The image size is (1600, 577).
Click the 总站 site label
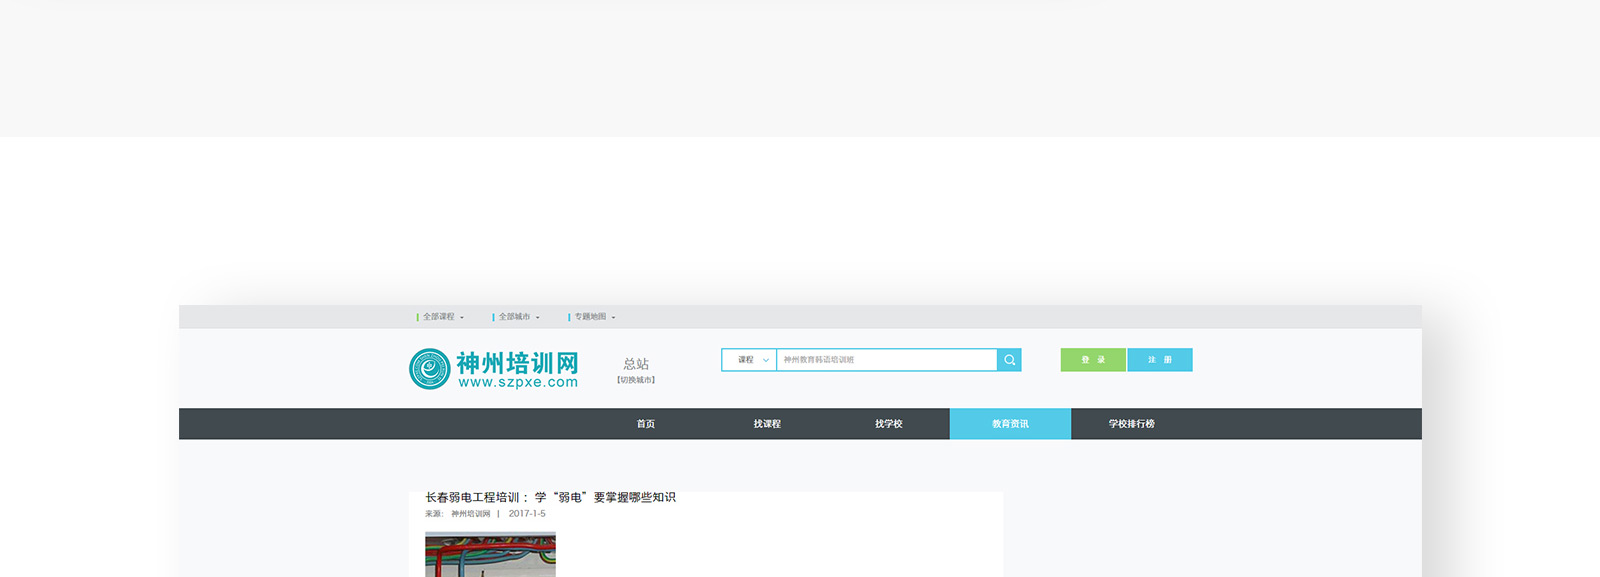coord(636,364)
